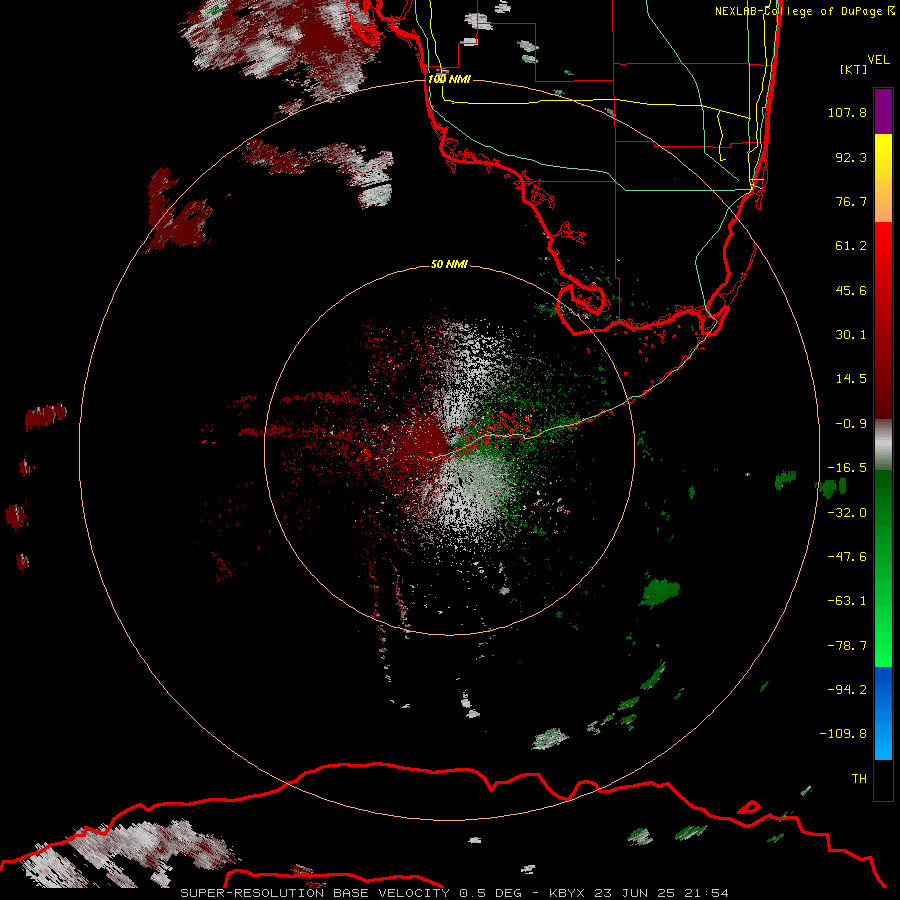
Task: Click the 14.5 velocity scale value
Action: tap(851, 379)
